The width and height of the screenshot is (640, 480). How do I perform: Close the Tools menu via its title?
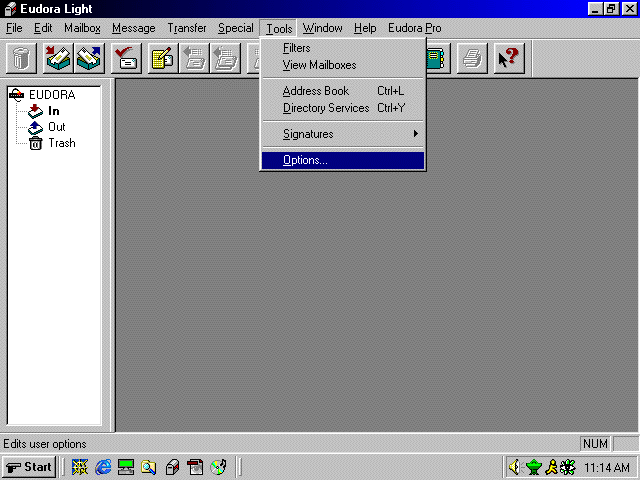click(x=279, y=28)
